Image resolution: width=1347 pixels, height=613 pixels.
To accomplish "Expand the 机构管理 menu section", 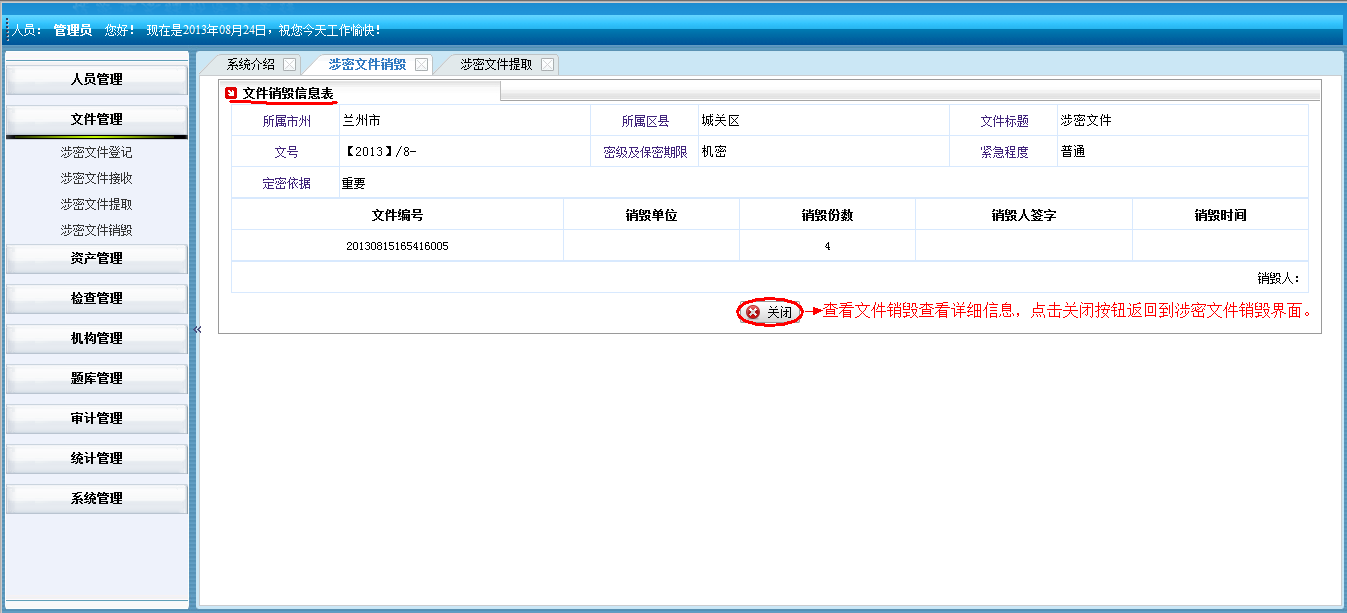I will [97, 338].
